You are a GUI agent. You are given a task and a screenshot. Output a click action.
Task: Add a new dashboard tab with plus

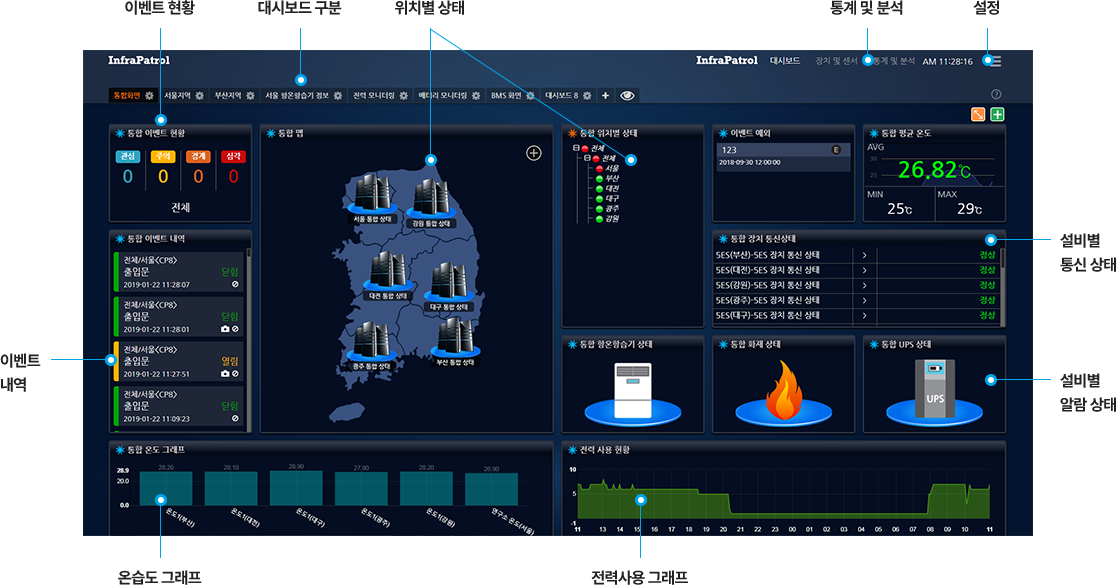coord(605,96)
